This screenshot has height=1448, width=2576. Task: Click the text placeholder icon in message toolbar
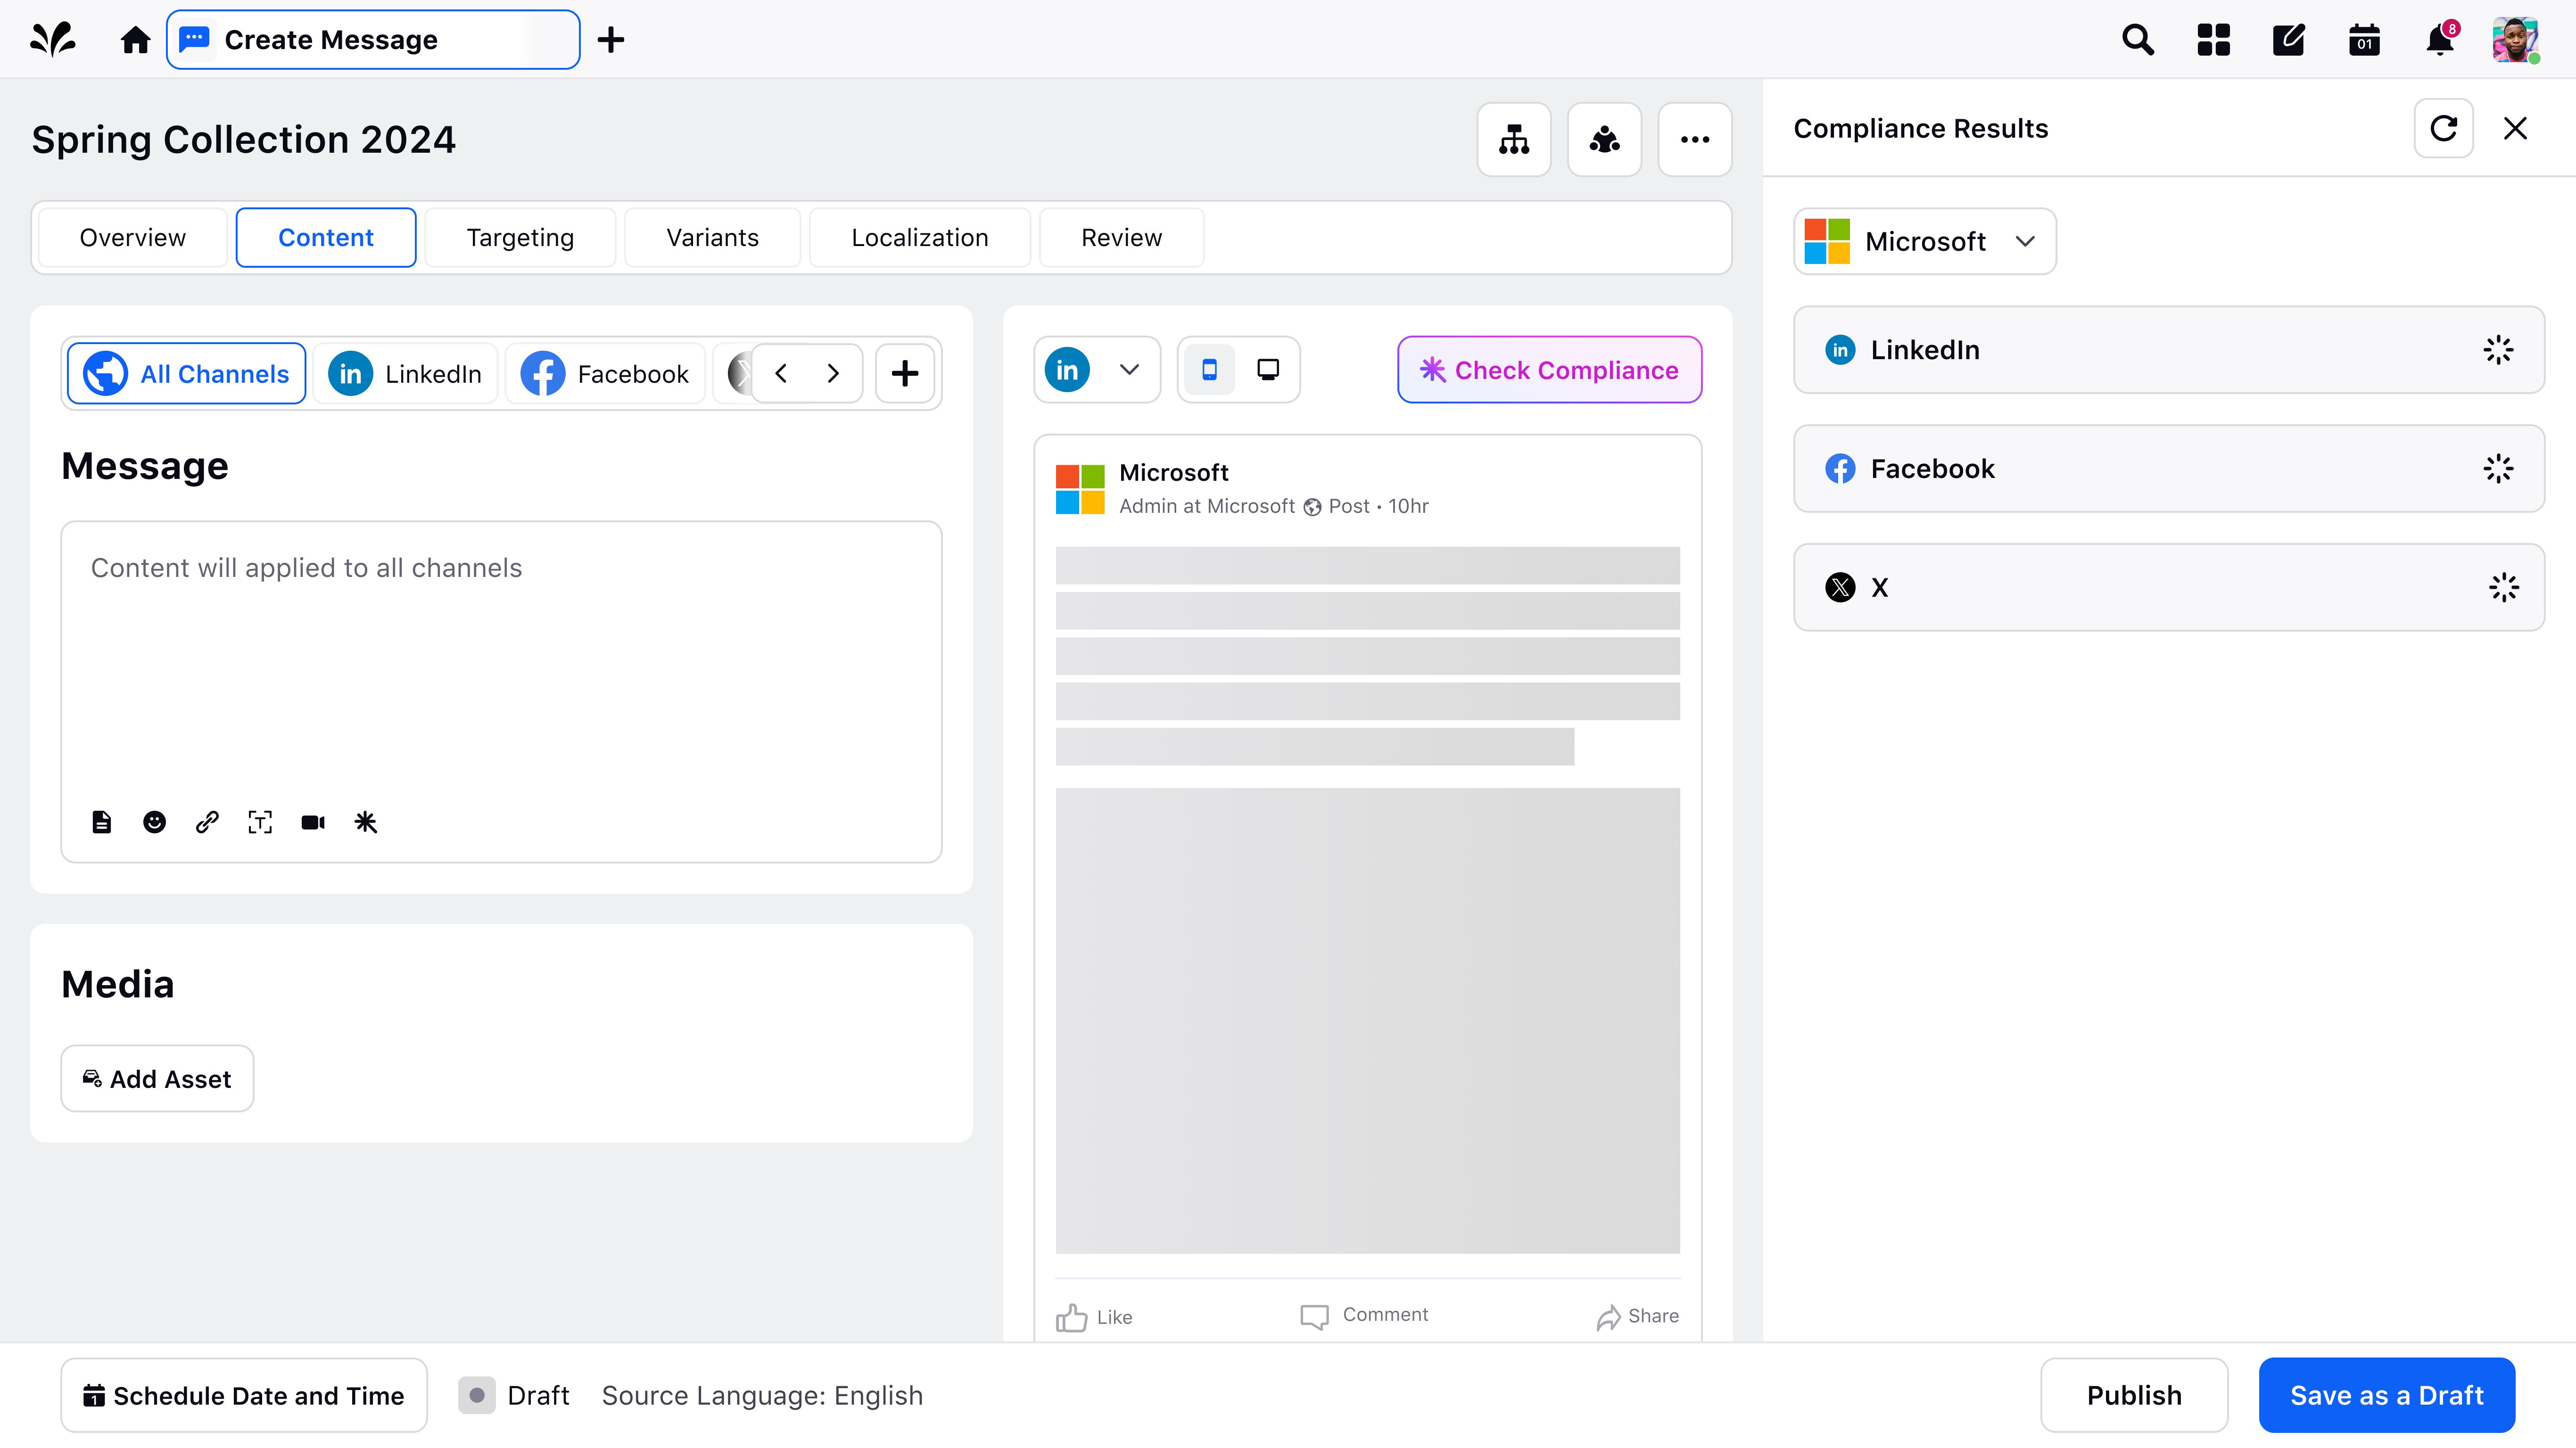(x=260, y=822)
